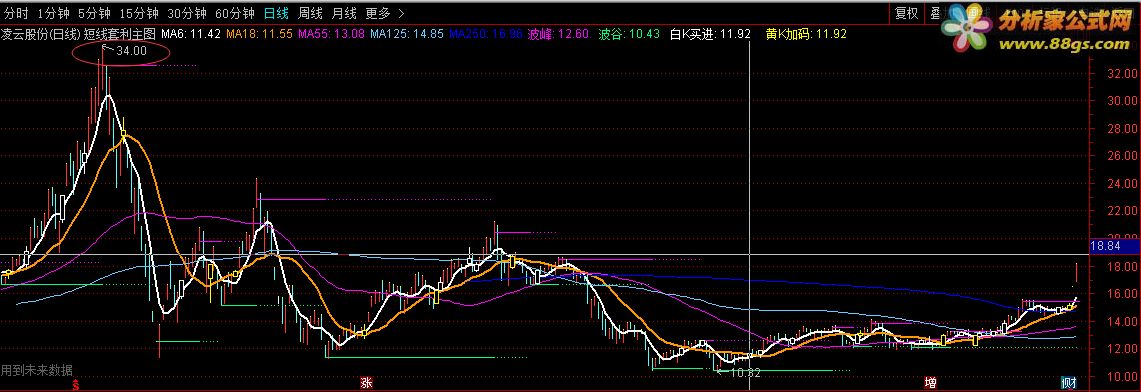Image resolution: width=1141 pixels, height=392 pixels.
Task: Click the red 增 marker icon
Action: 930,383
